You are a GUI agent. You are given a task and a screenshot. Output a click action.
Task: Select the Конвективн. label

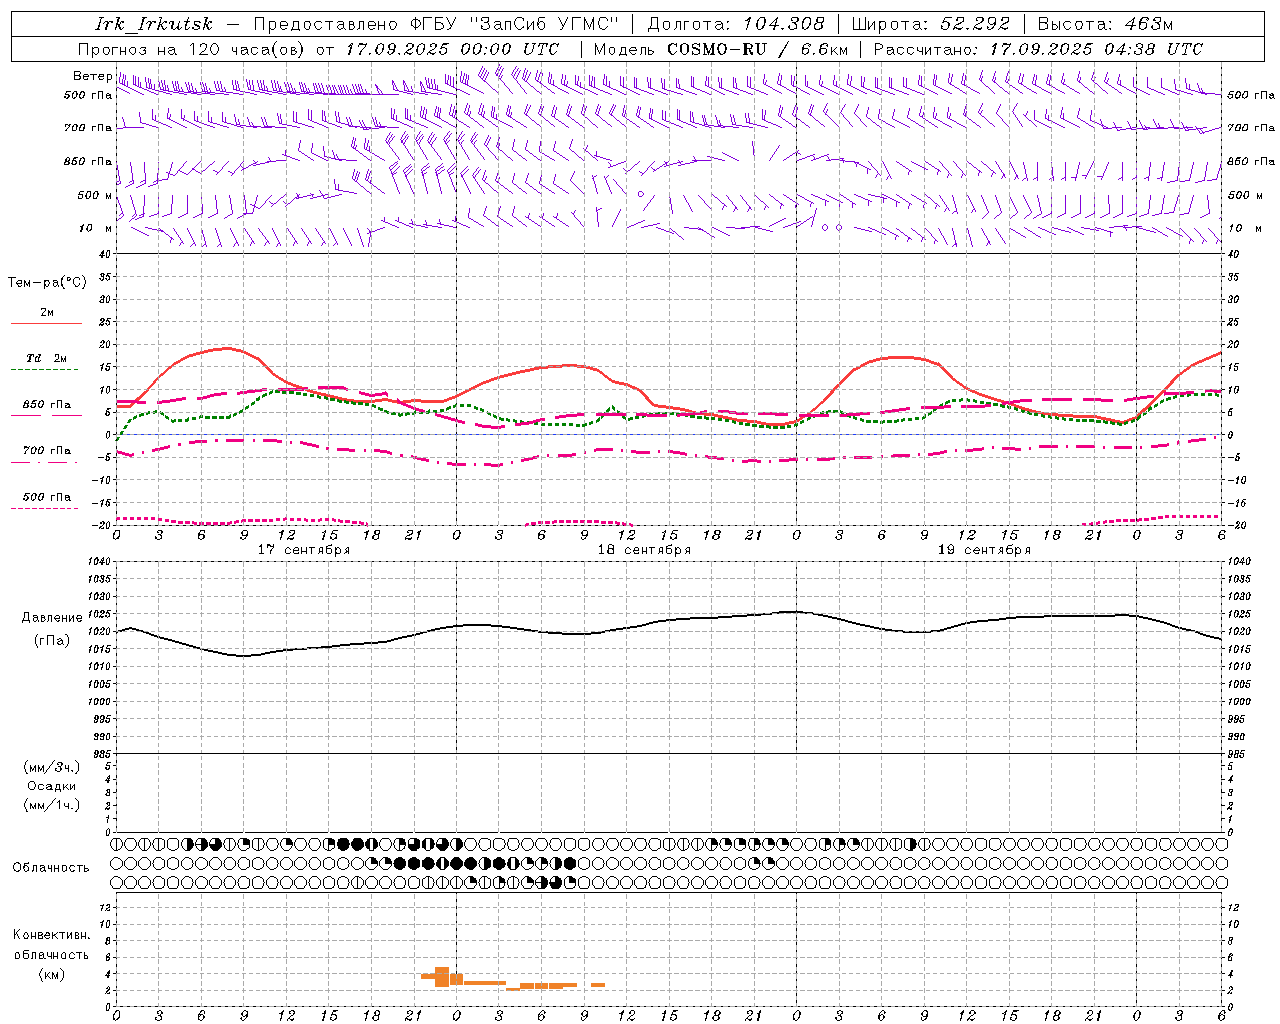click(x=52, y=935)
